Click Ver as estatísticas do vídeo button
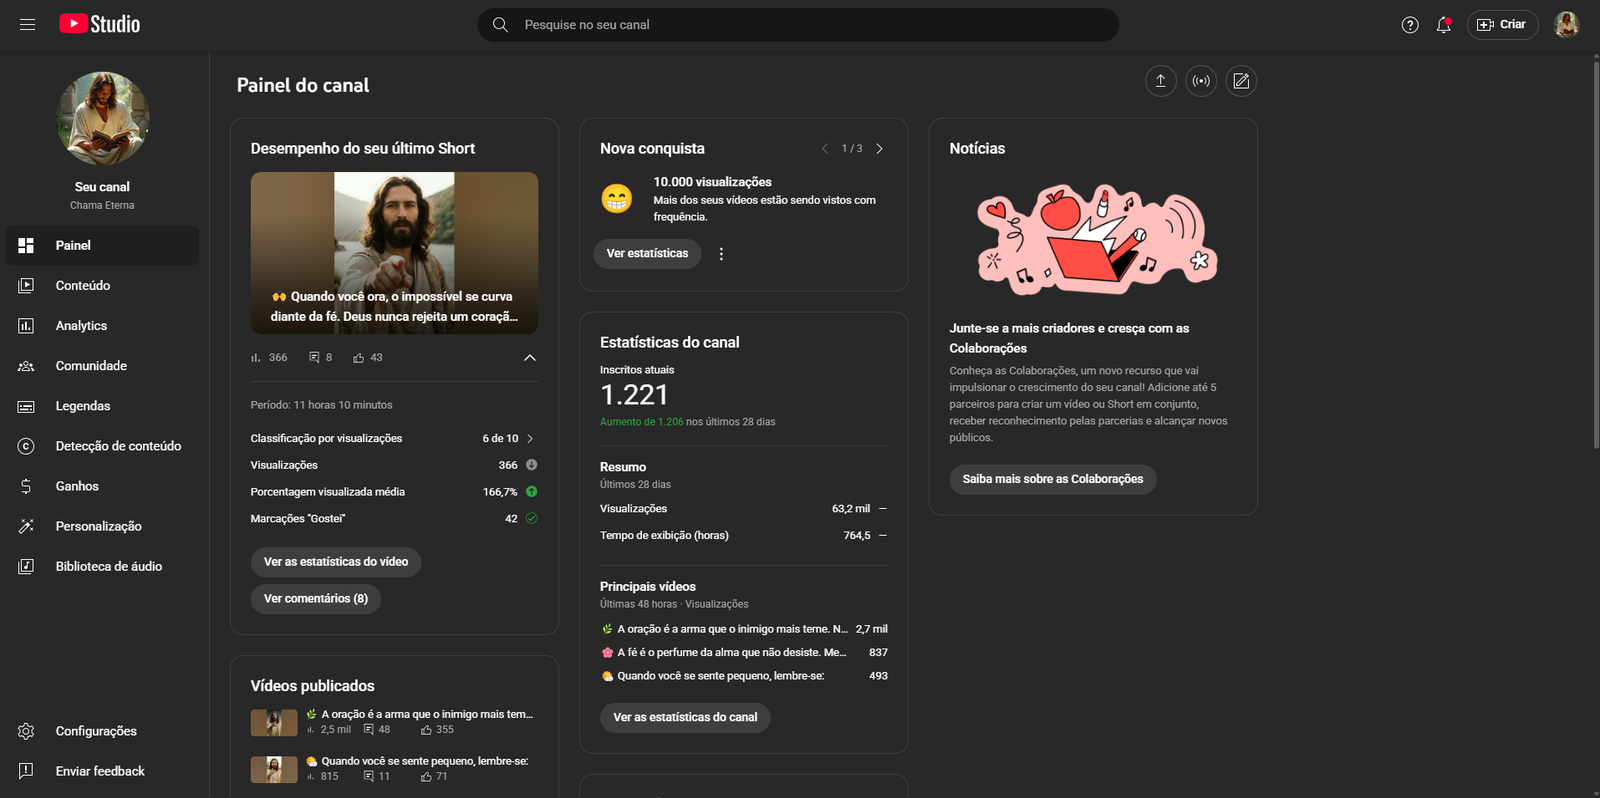This screenshot has height=798, width=1600. (335, 562)
